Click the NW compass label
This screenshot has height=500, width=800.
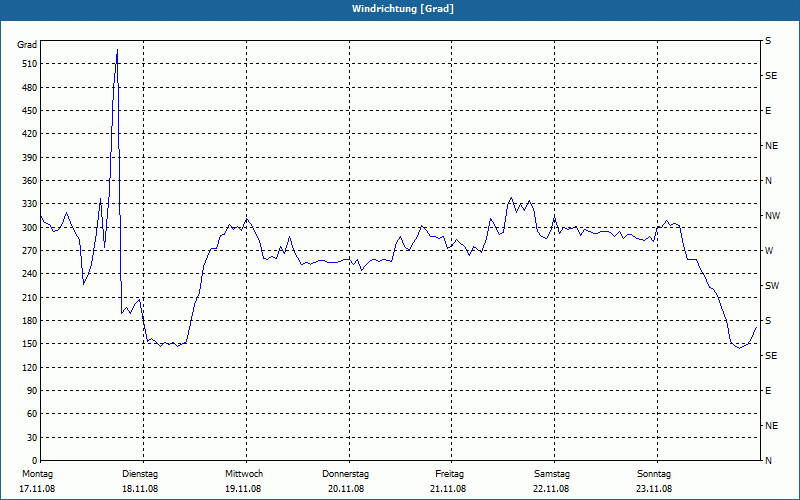click(x=772, y=216)
